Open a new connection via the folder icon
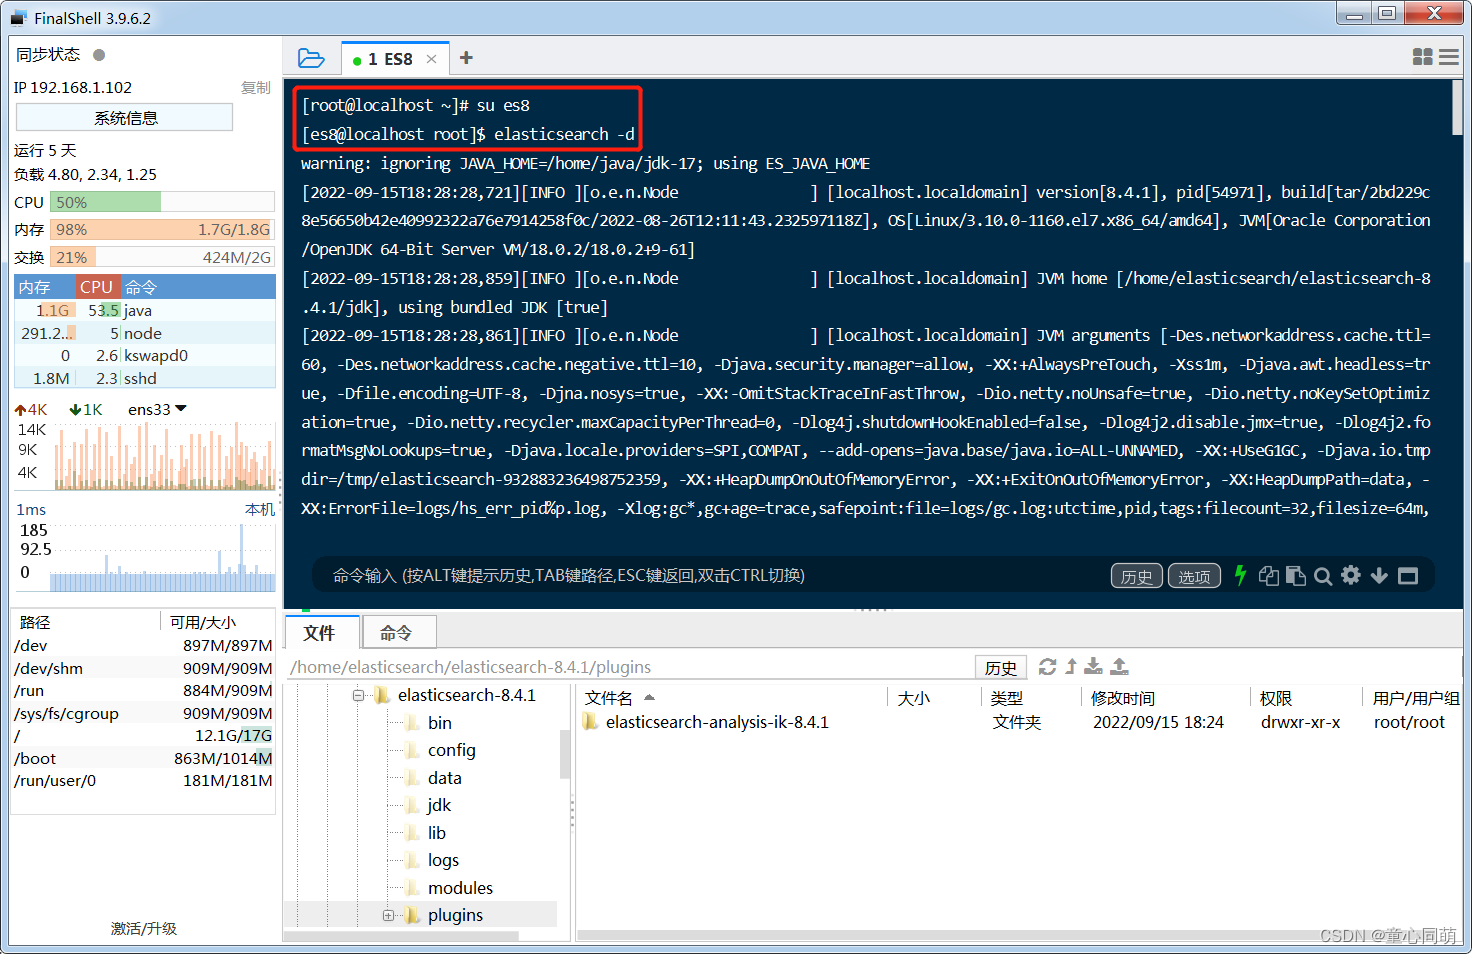 coord(312,58)
